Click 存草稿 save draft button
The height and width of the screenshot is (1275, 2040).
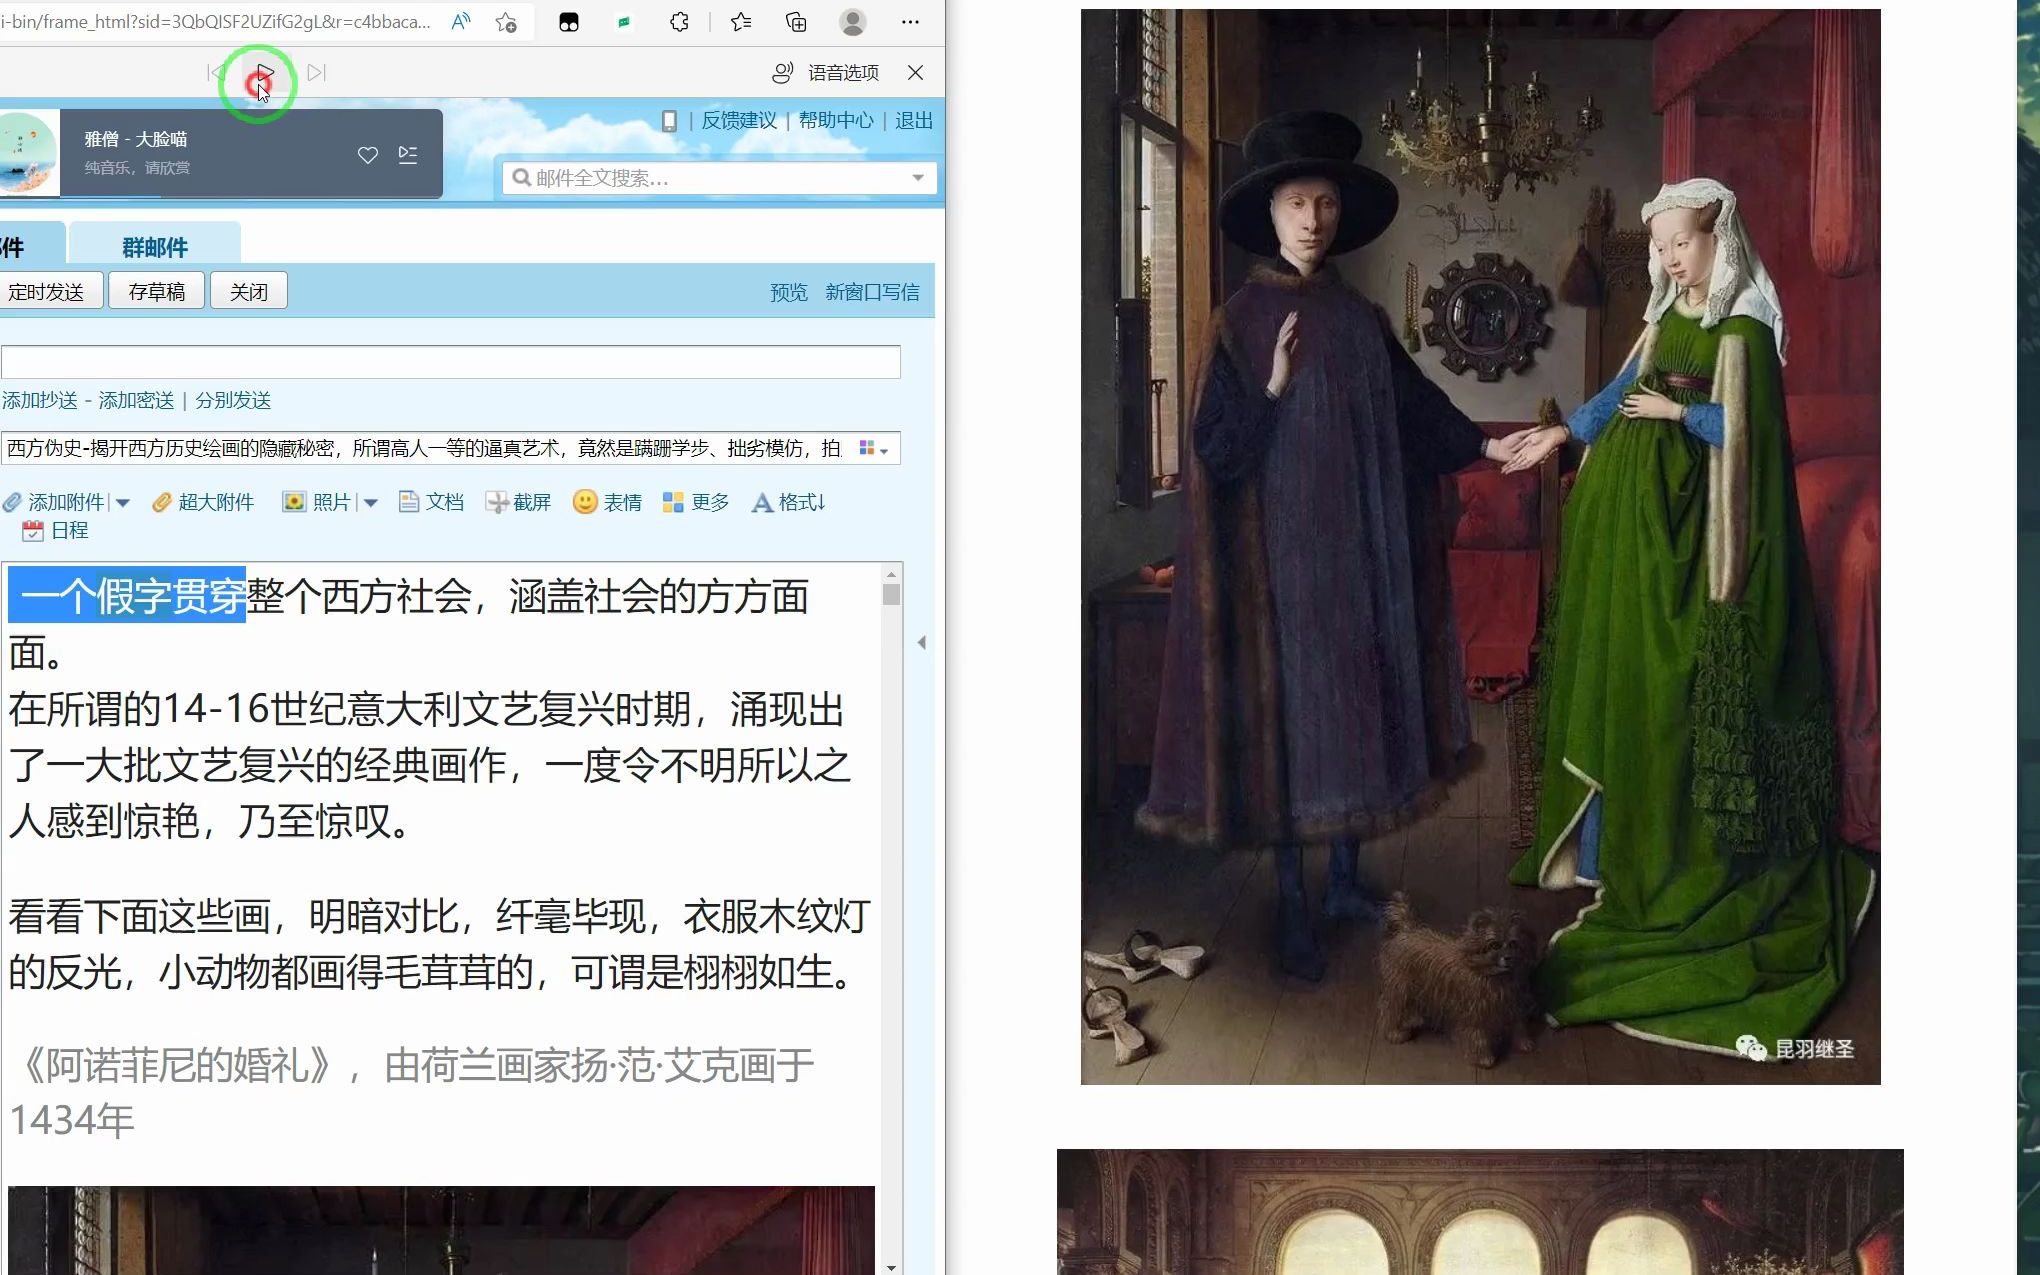click(x=157, y=291)
